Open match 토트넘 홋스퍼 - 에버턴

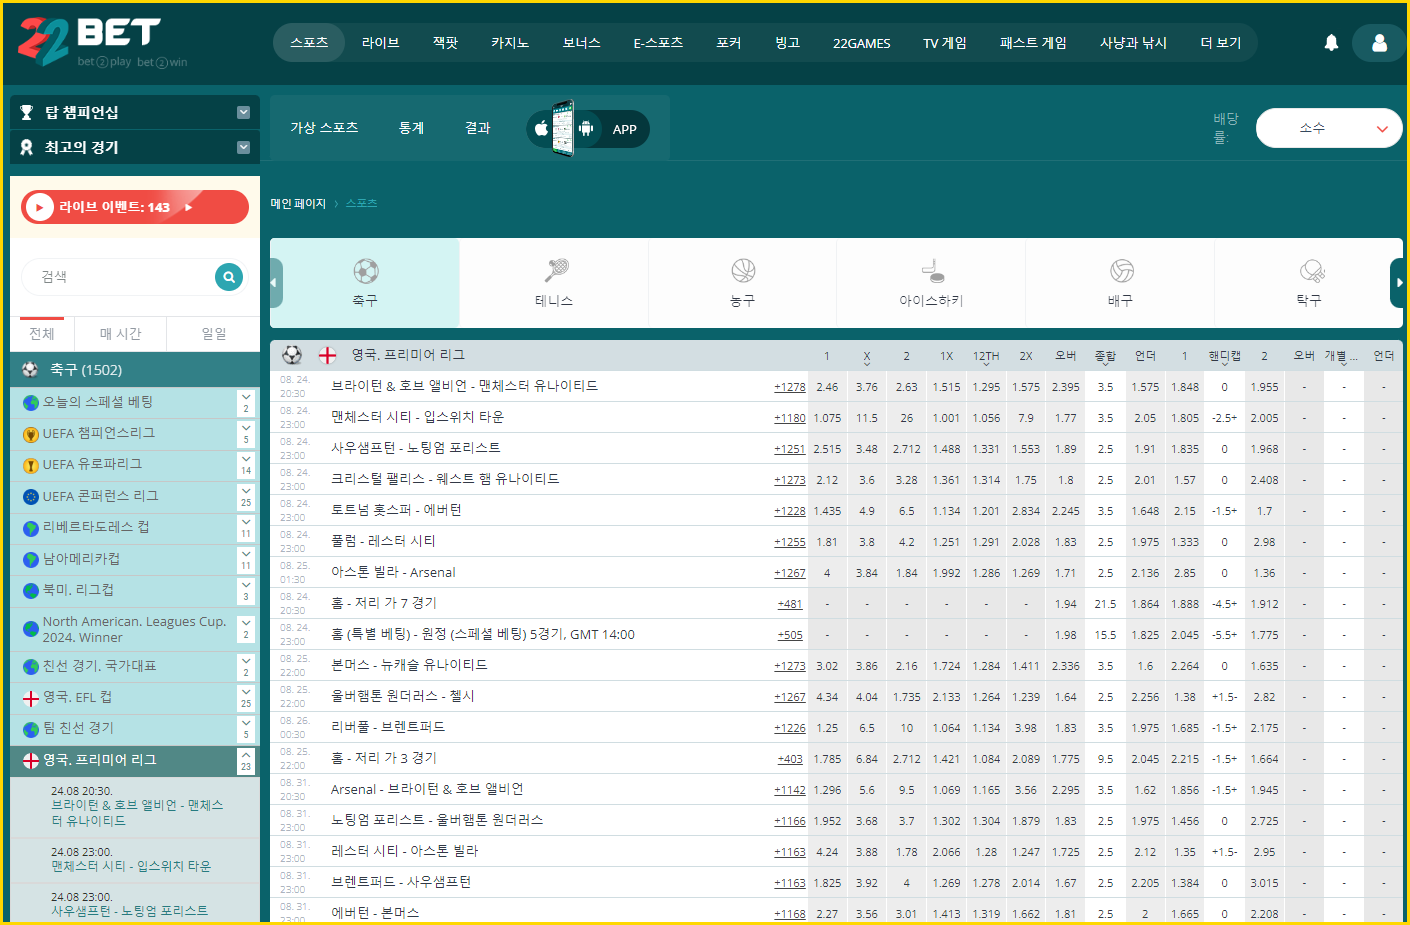(396, 510)
